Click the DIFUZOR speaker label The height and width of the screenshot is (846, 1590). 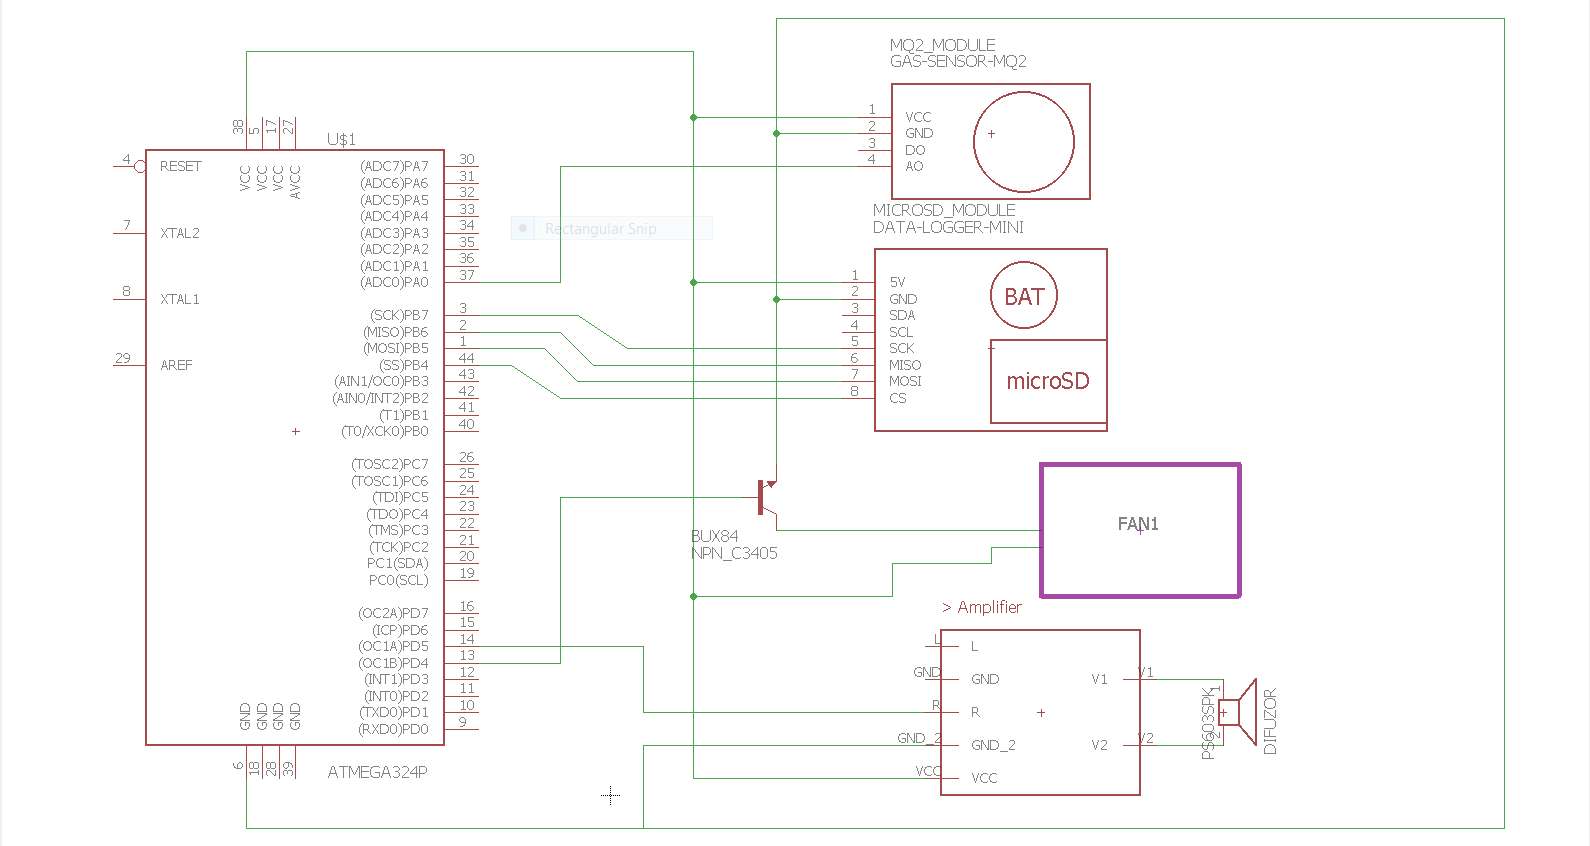click(1270, 721)
